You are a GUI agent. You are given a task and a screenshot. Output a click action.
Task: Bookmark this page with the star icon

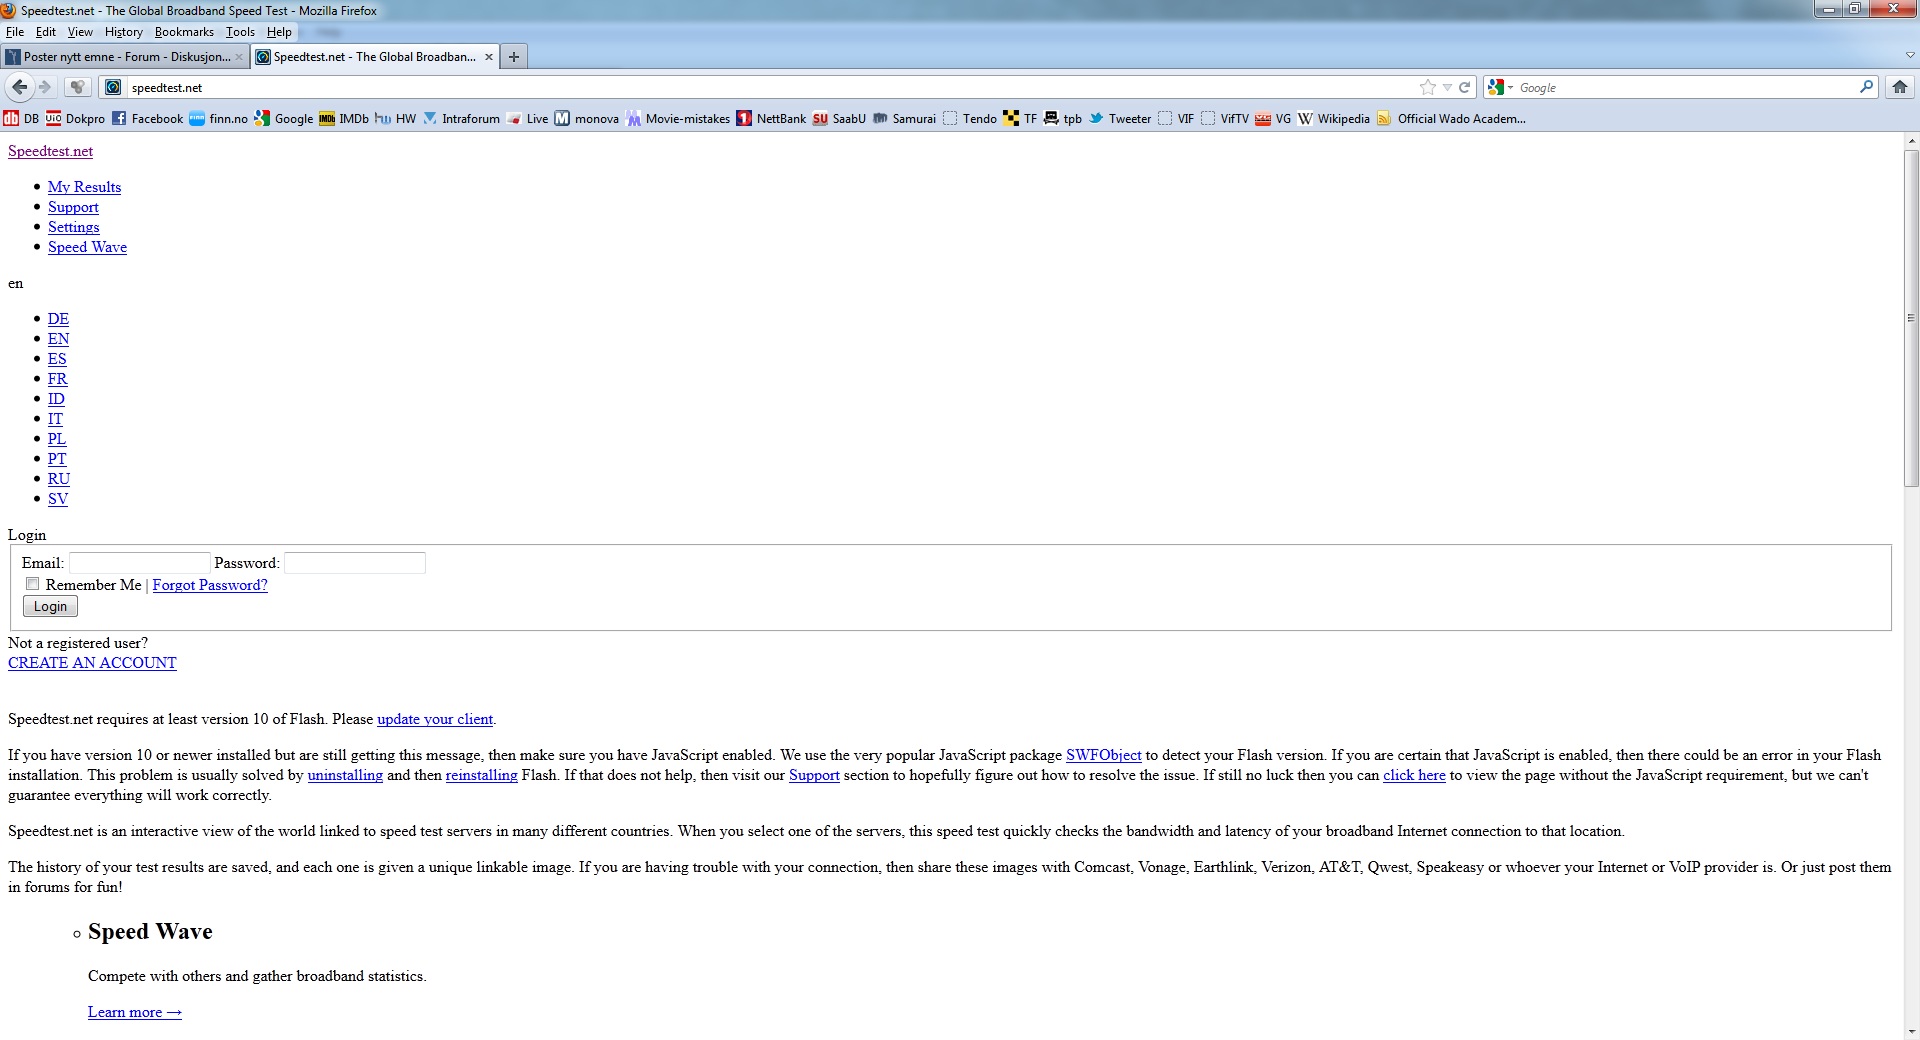coord(1428,87)
